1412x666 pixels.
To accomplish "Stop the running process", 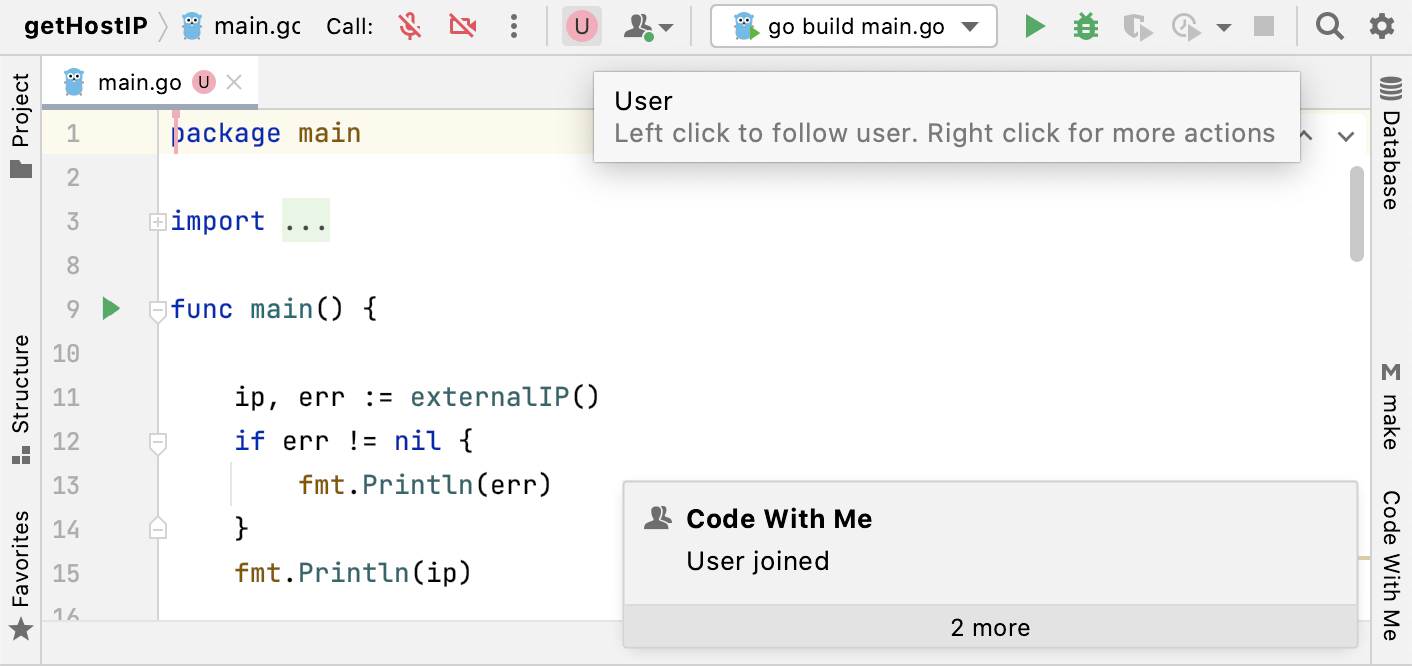I will click(1264, 27).
